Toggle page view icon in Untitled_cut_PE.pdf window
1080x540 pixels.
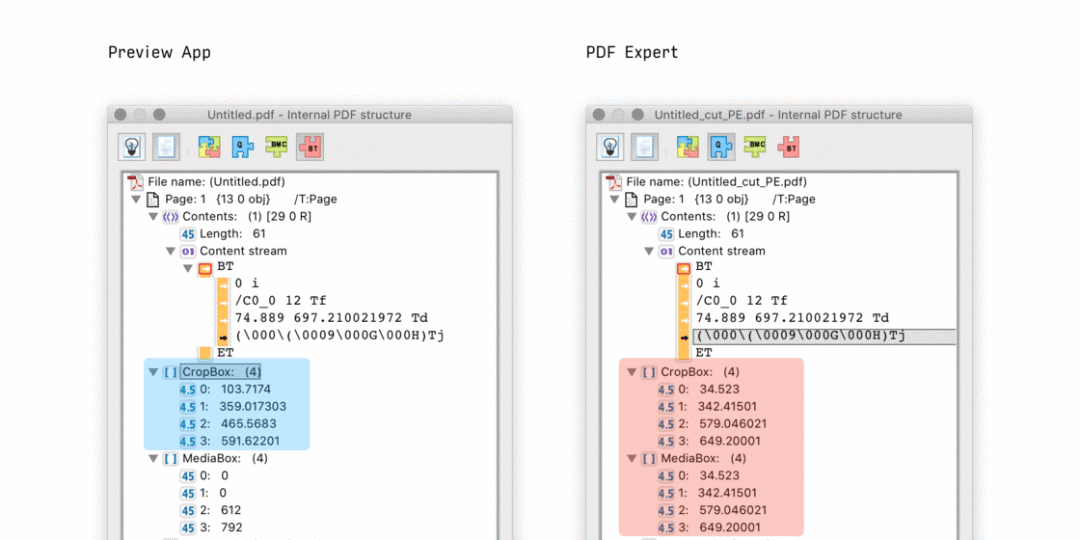pos(644,147)
